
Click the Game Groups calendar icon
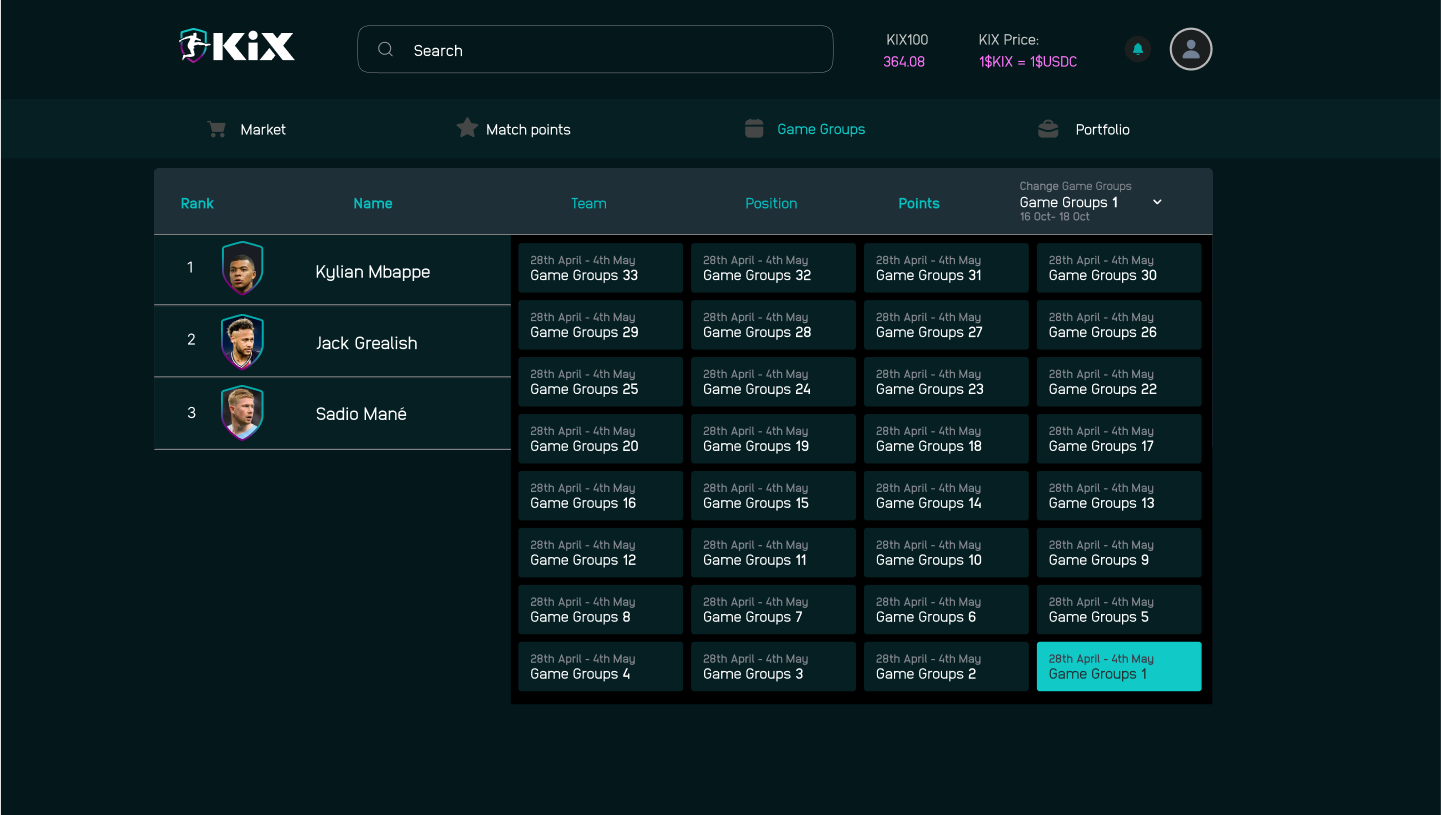coord(755,128)
